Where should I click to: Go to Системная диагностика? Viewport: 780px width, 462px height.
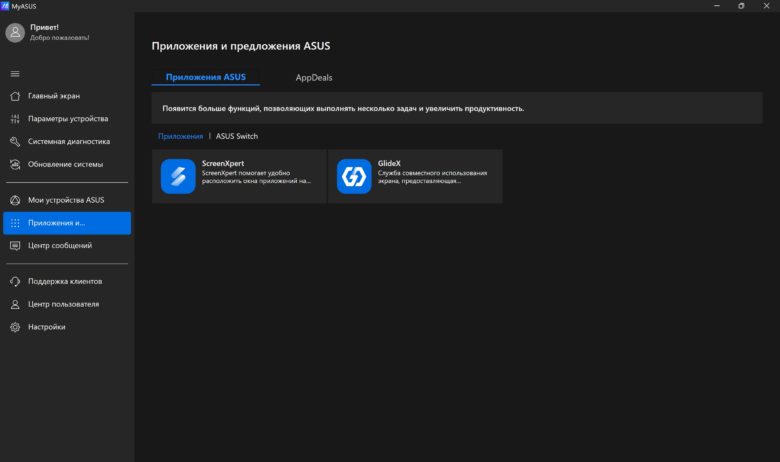pyautogui.click(x=67, y=142)
